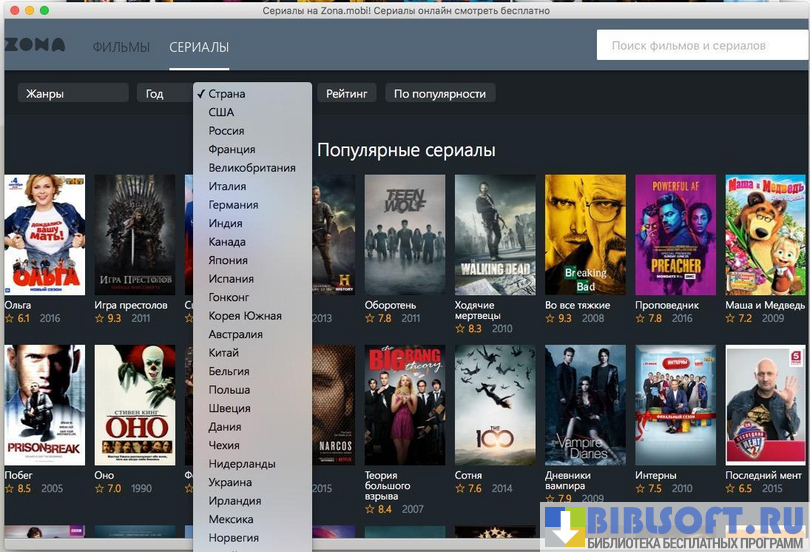
Task: Open the Breaking Bad poster thumbnail
Action: coord(585,235)
